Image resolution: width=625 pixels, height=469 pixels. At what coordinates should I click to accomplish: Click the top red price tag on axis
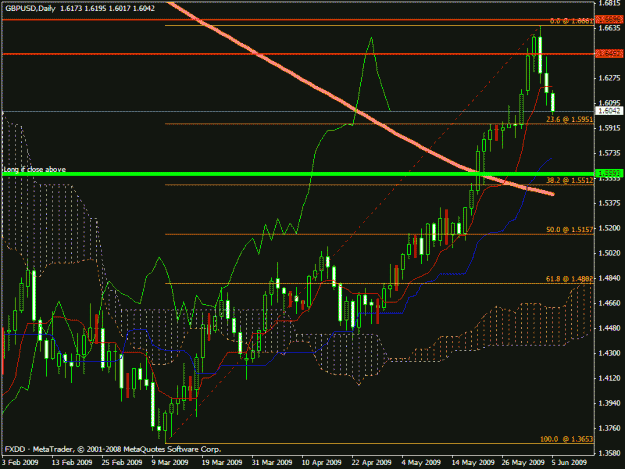(x=609, y=19)
